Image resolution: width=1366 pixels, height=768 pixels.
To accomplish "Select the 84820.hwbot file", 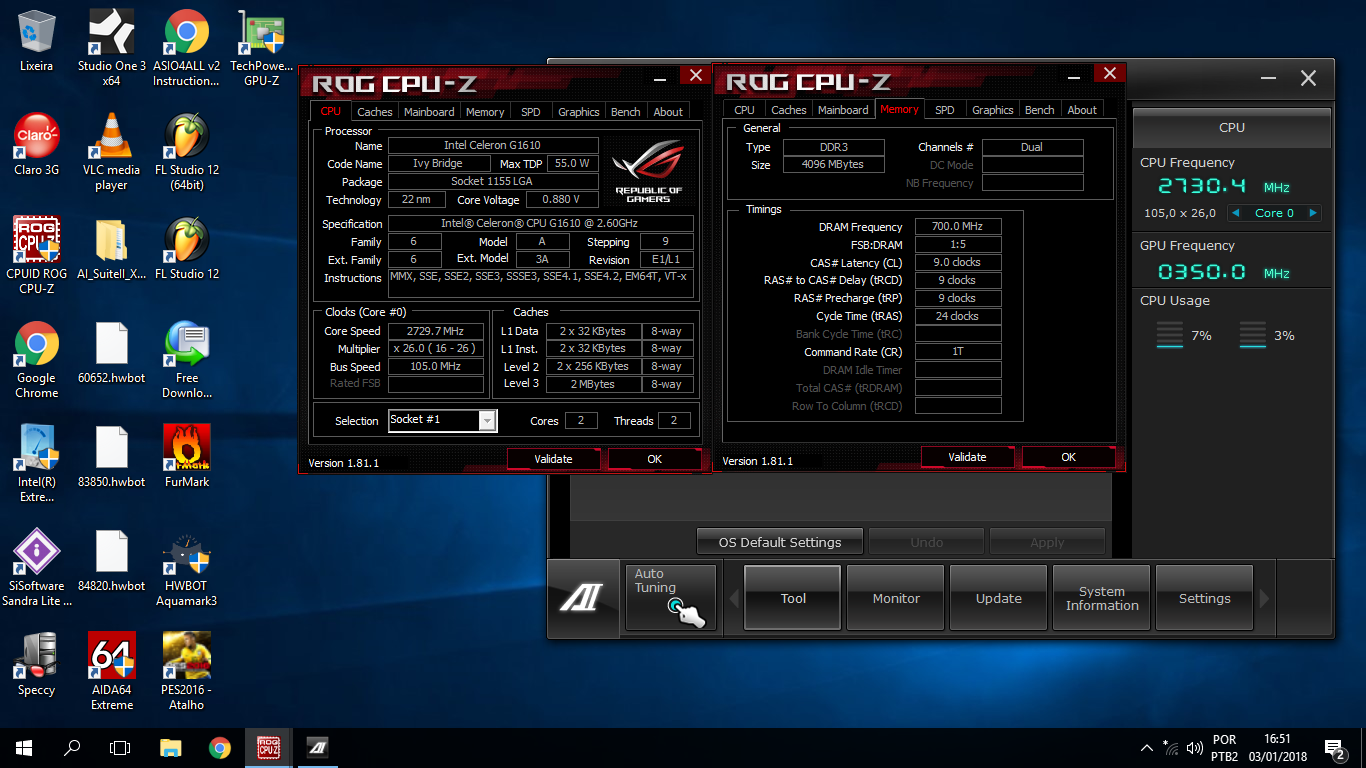I will [112, 561].
